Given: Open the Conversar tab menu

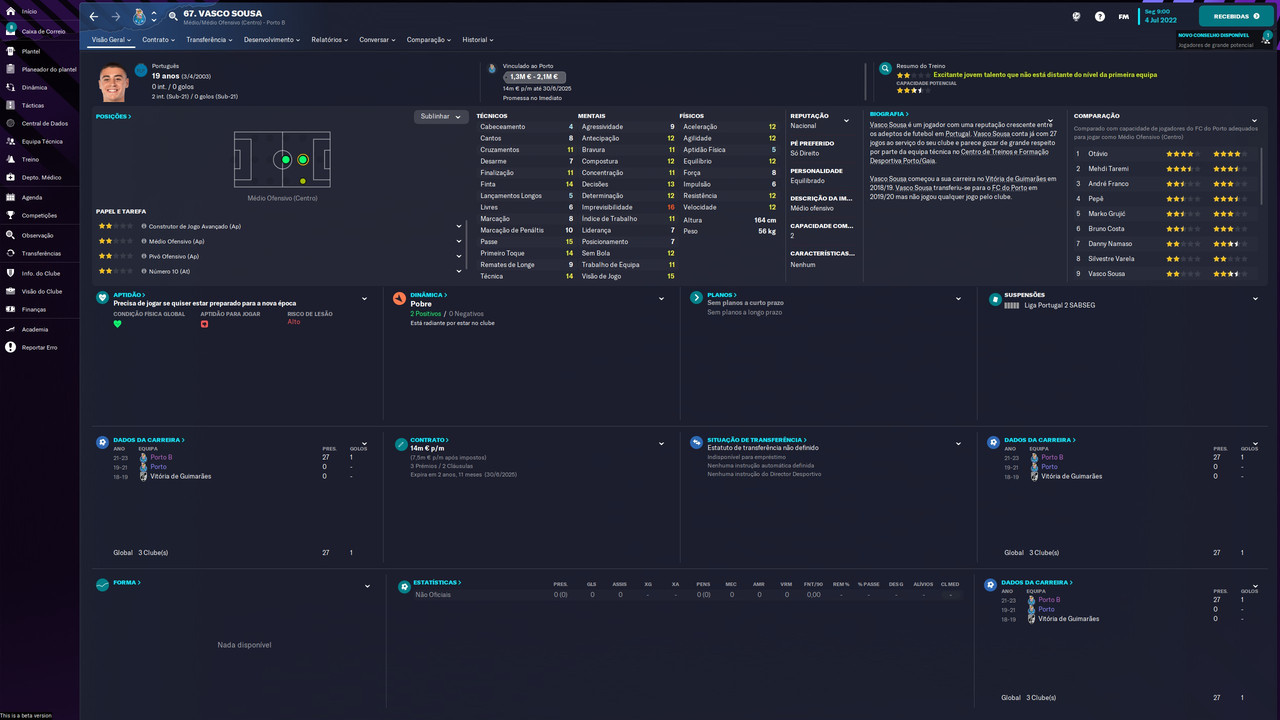Looking at the screenshot, I should (x=378, y=40).
